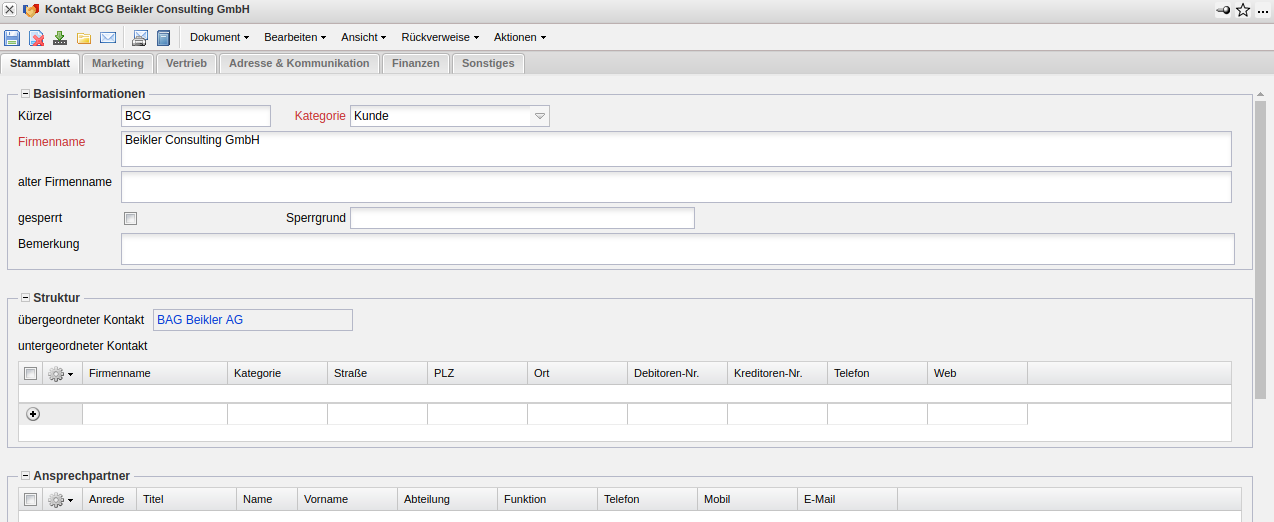
Task: Click the green download arrow toolbar icon
Action: point(60,38)
